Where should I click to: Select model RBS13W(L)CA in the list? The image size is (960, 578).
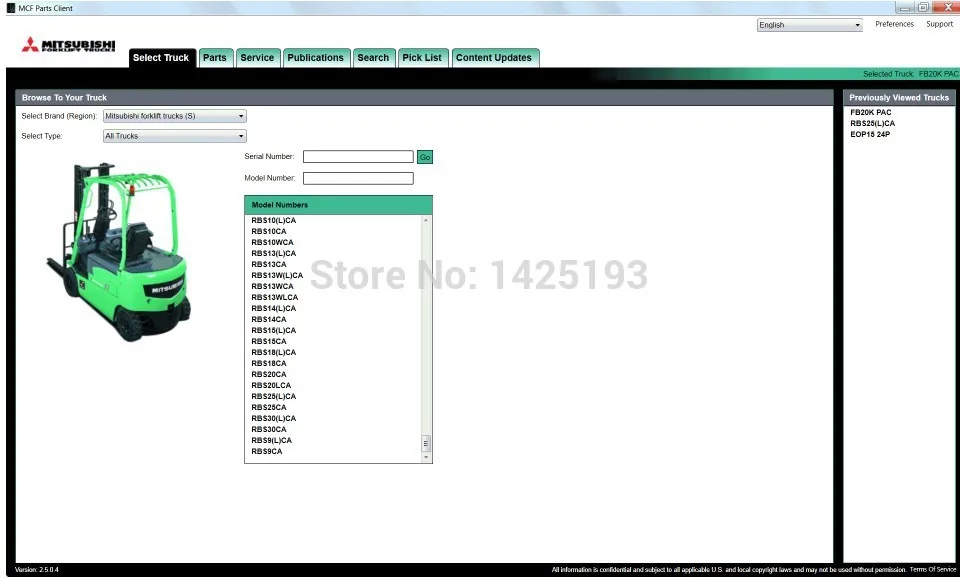tap(277, 276)
